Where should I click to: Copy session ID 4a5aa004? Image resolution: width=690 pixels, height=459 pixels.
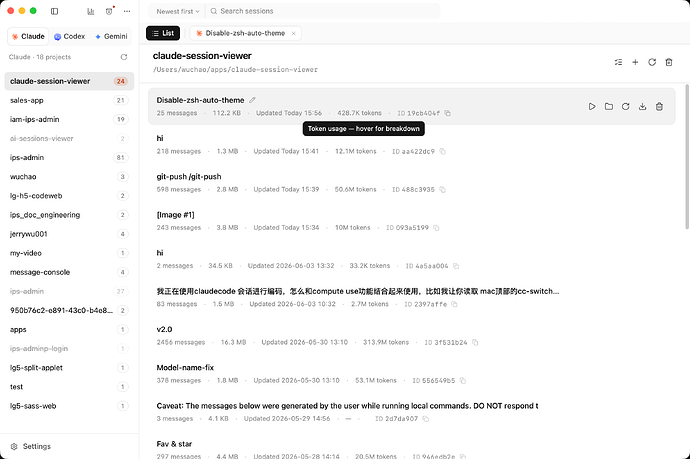pos(456,266)
